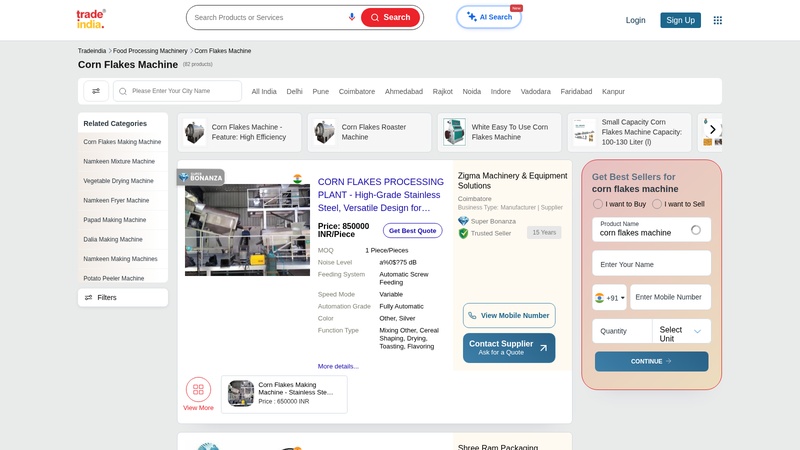Focus the Enter Mobile Number field

pos(670,297)
